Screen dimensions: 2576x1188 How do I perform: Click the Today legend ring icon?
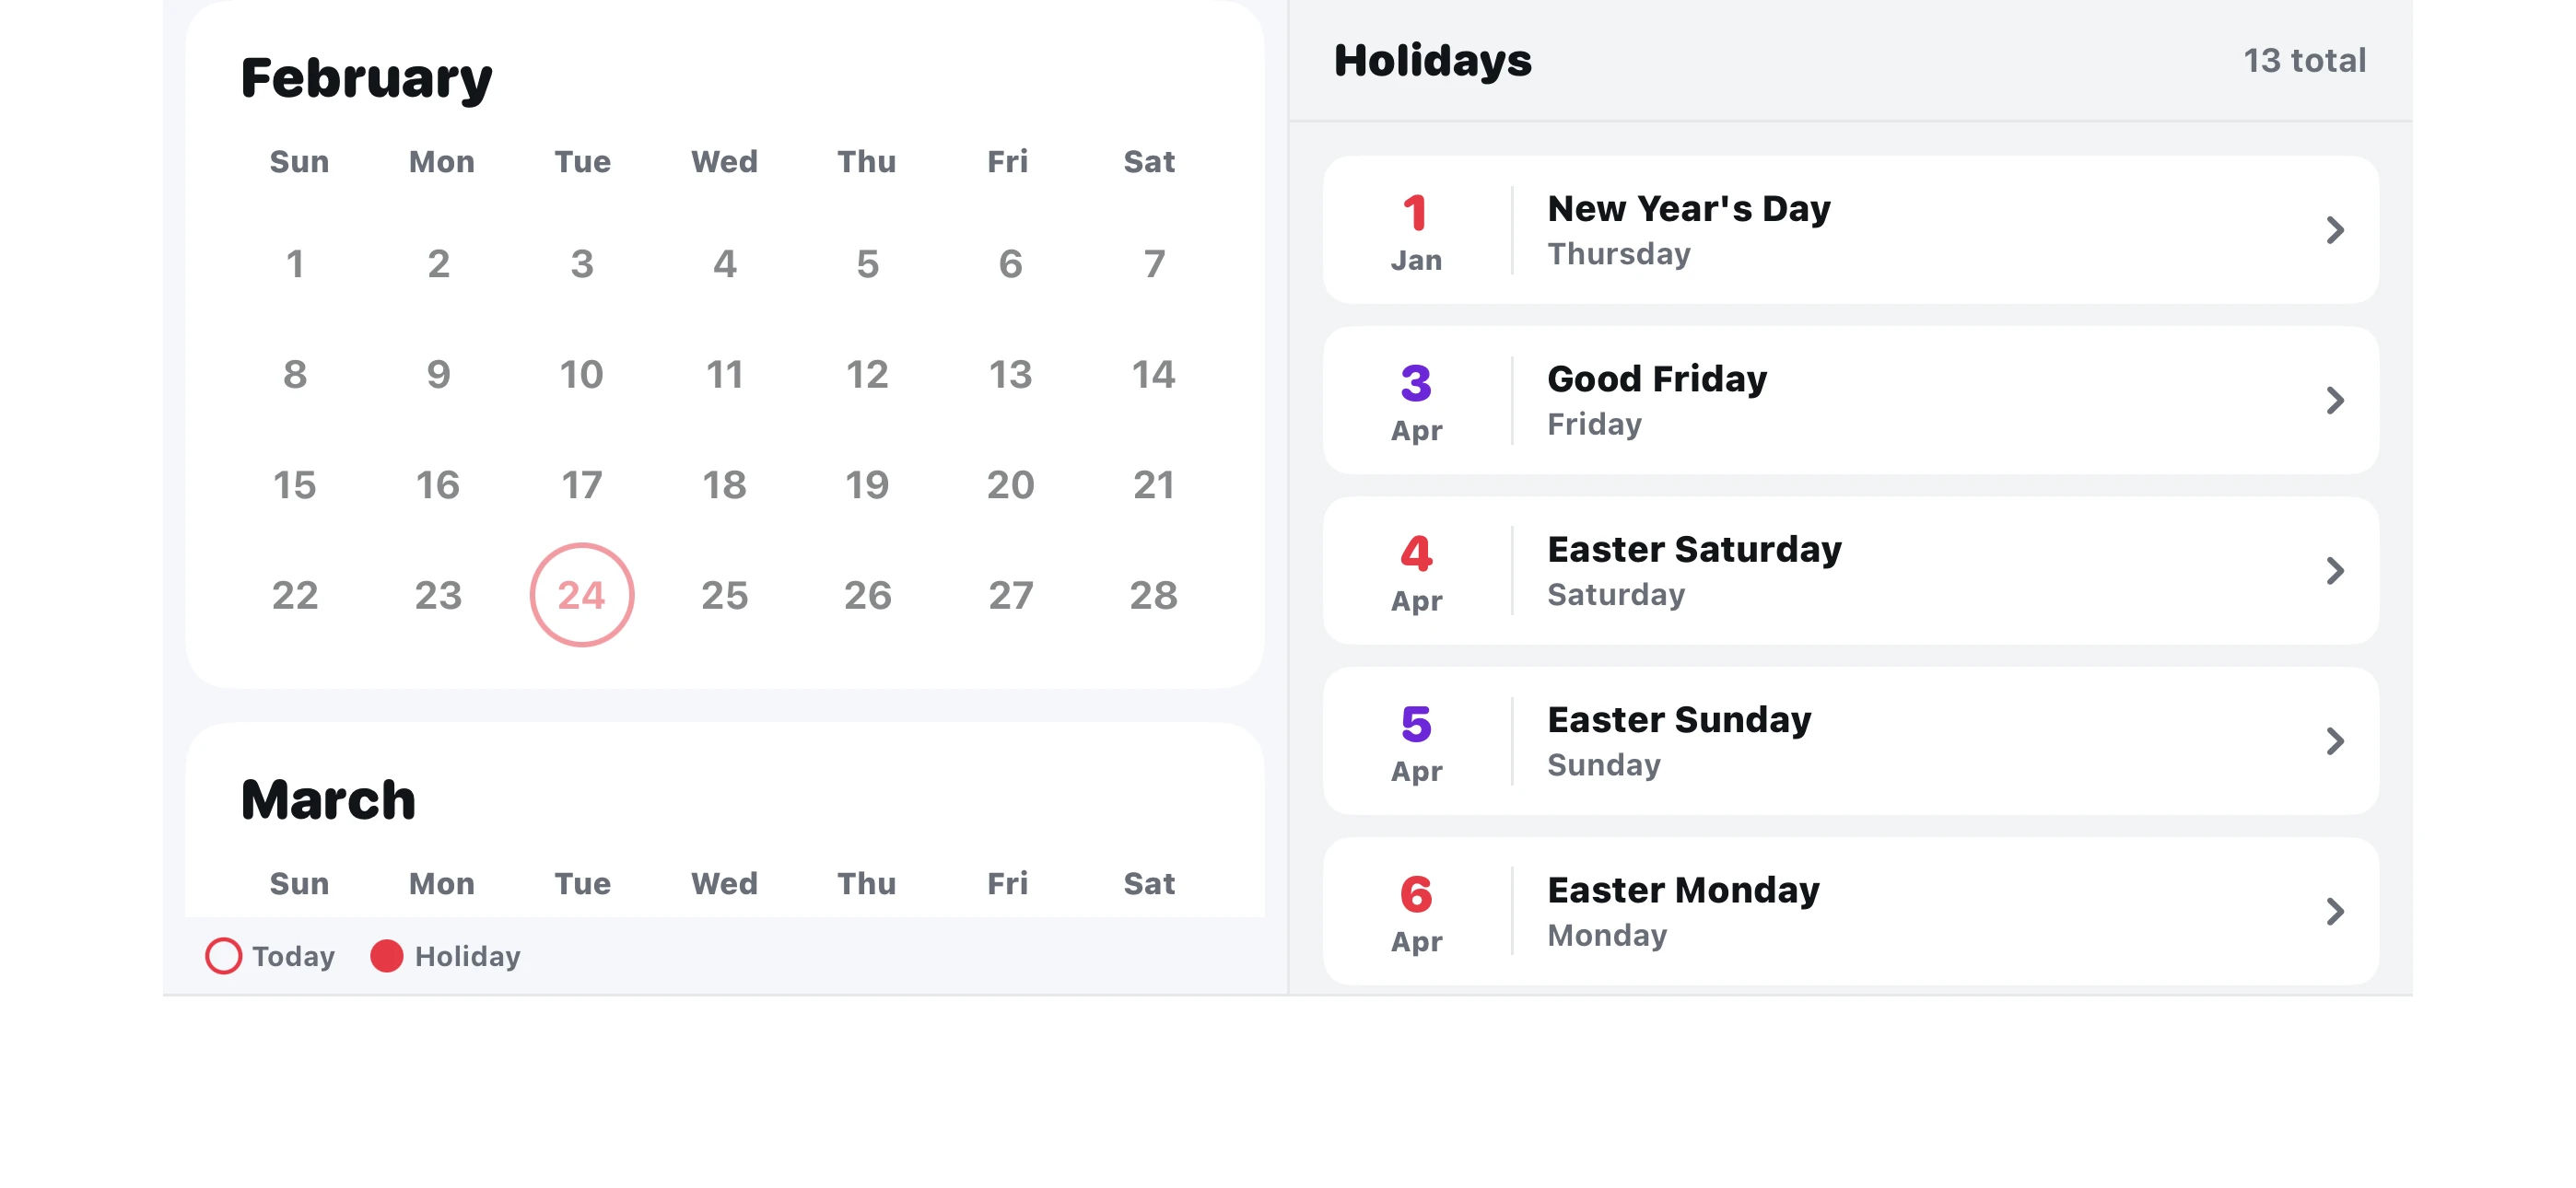(223, 956)
